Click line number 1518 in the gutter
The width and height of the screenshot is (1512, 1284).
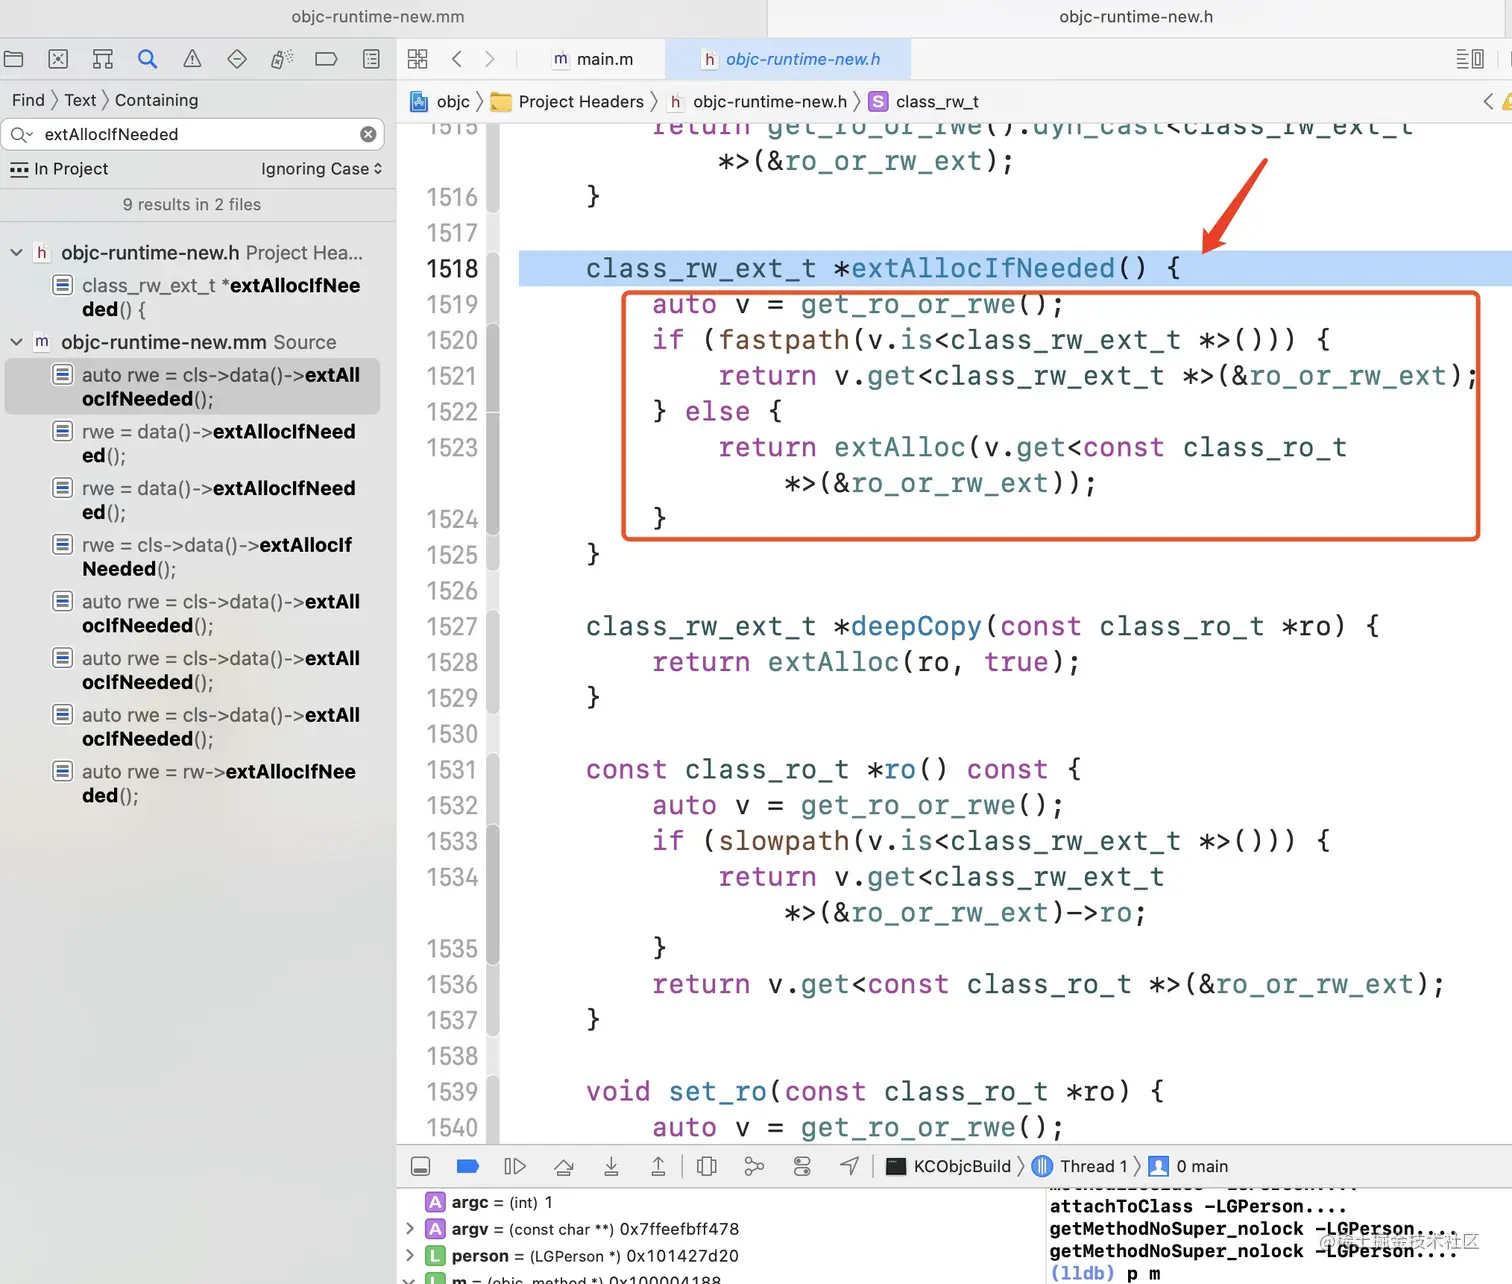pos(452,268)
